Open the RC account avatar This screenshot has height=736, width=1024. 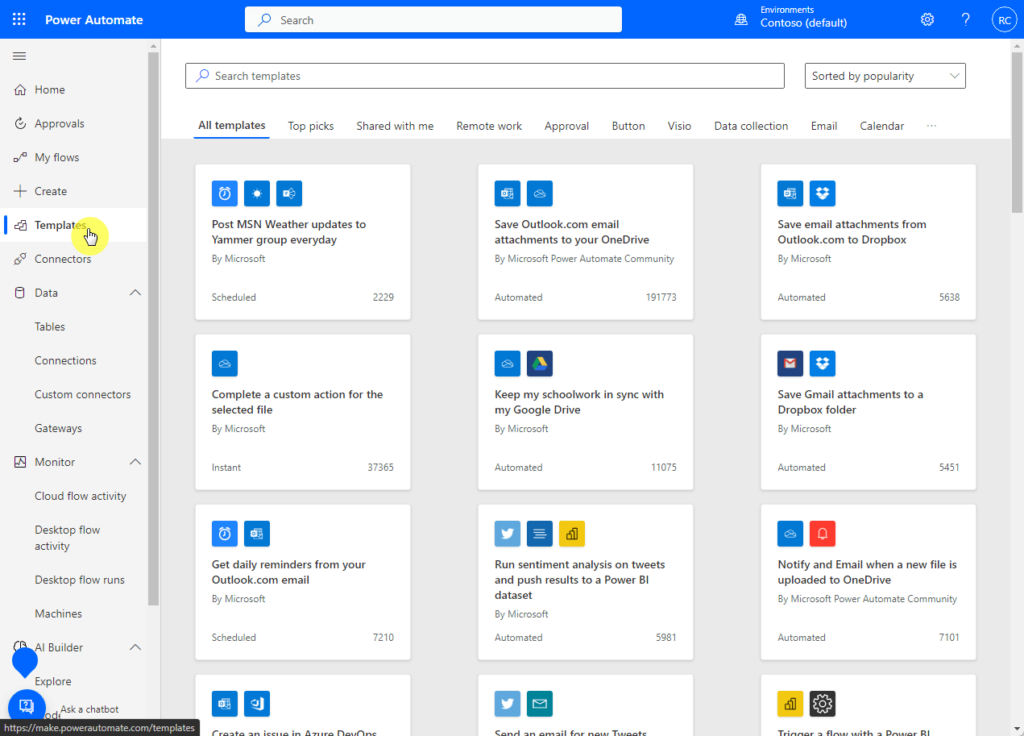click(x=1004, y=20)
